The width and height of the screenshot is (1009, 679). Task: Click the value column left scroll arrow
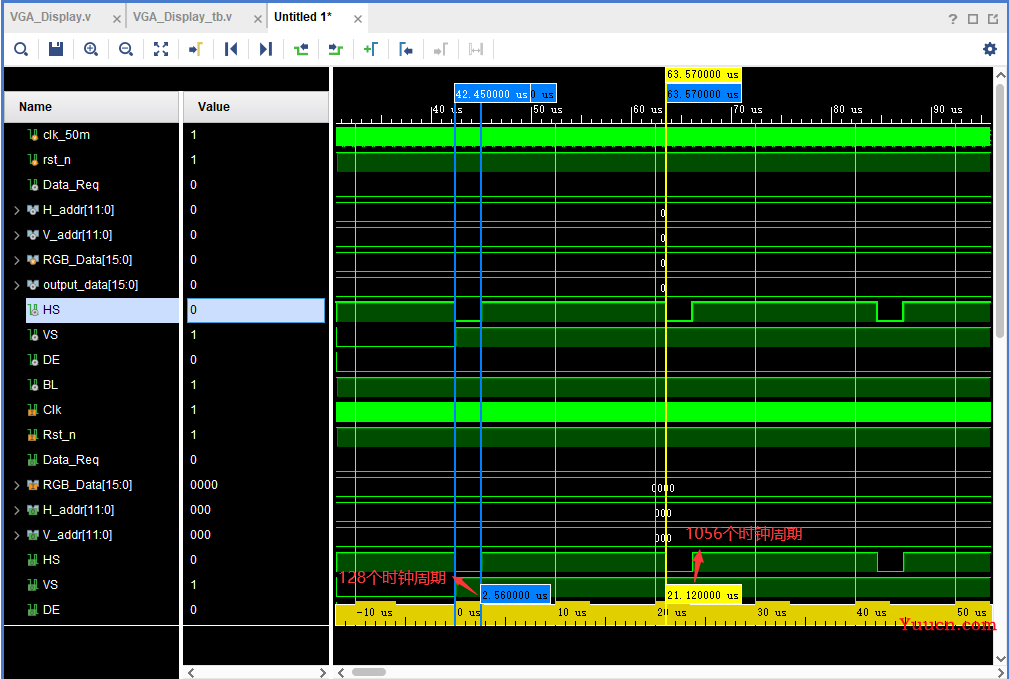point(190,673)
